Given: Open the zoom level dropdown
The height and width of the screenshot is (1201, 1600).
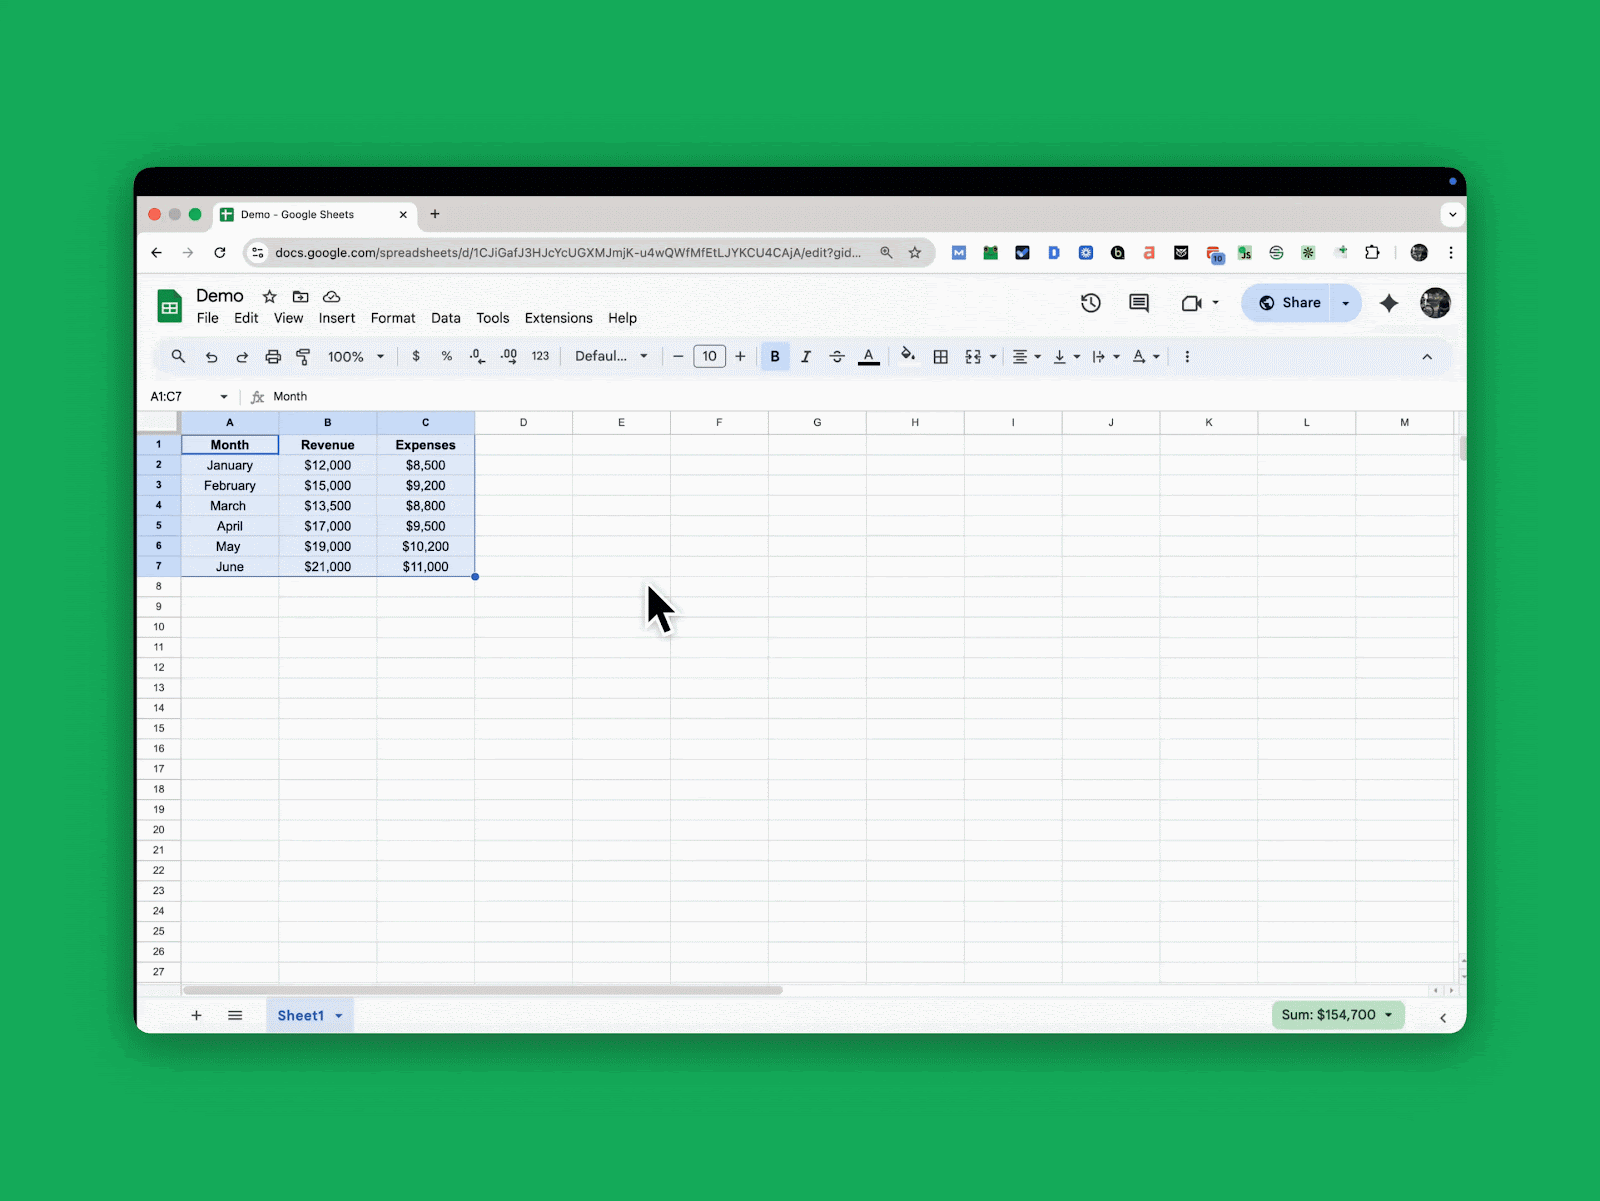Looking at the screenshot, I should [x=355, y=356].
